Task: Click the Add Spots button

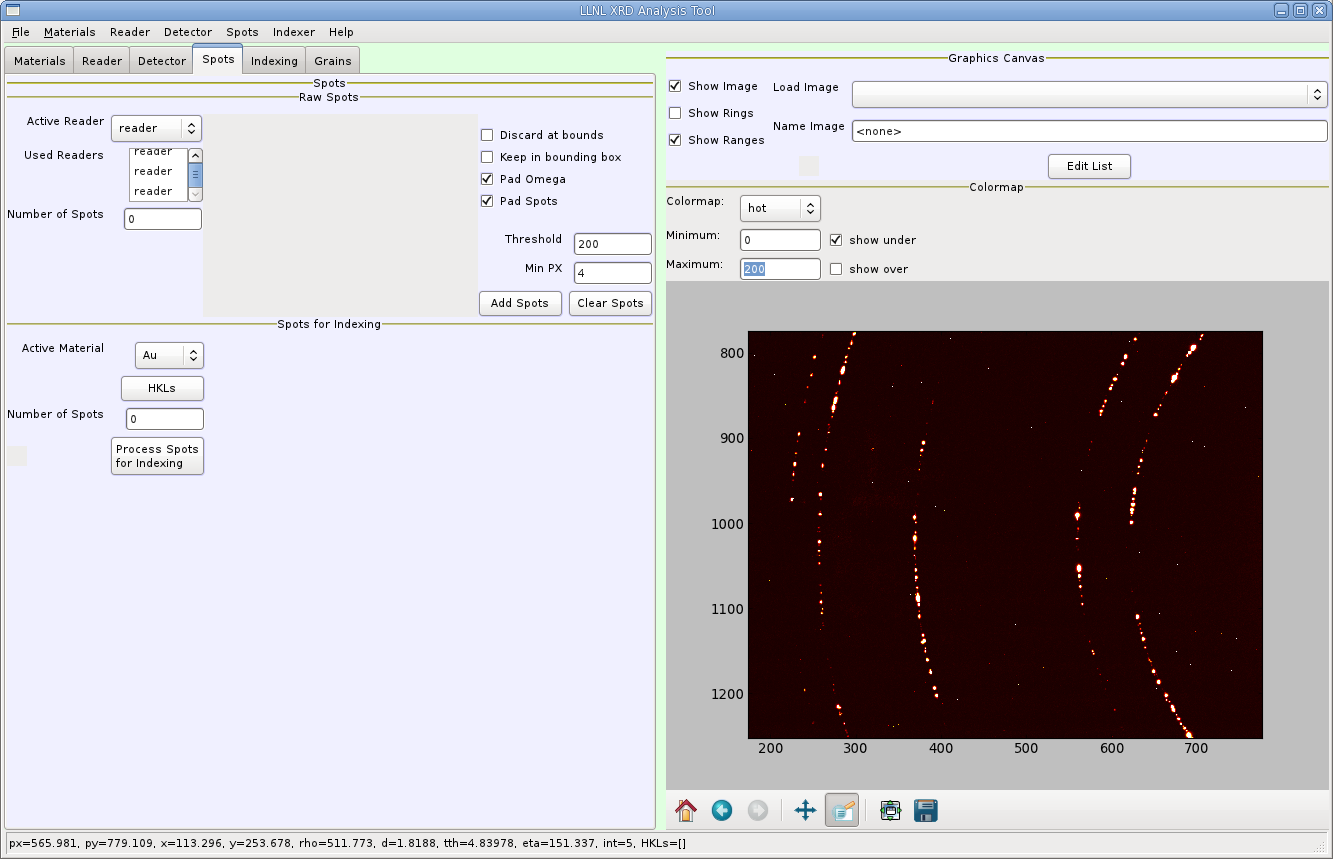Action: [520, 303]
